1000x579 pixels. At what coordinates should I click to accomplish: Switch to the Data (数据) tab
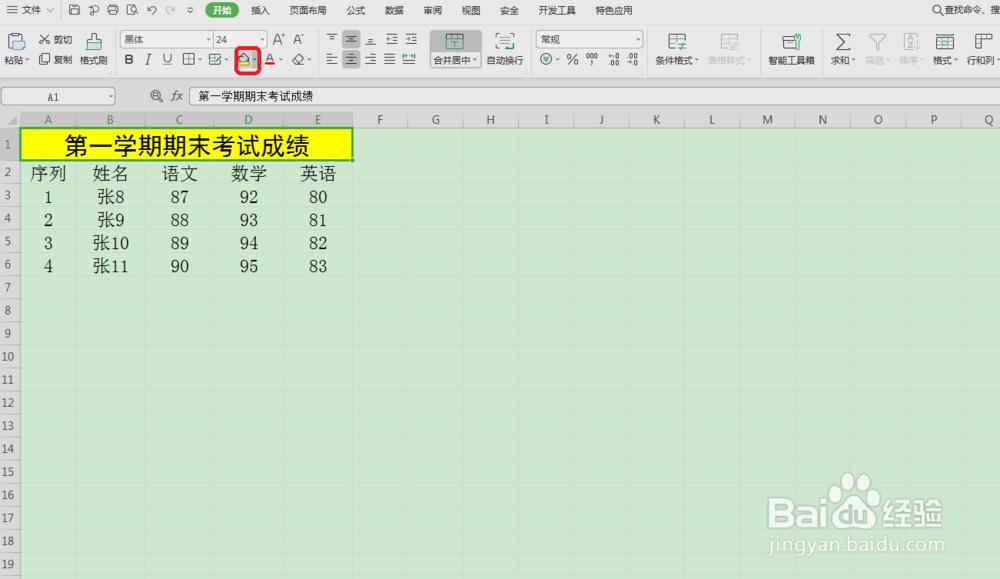click(394, 10)
